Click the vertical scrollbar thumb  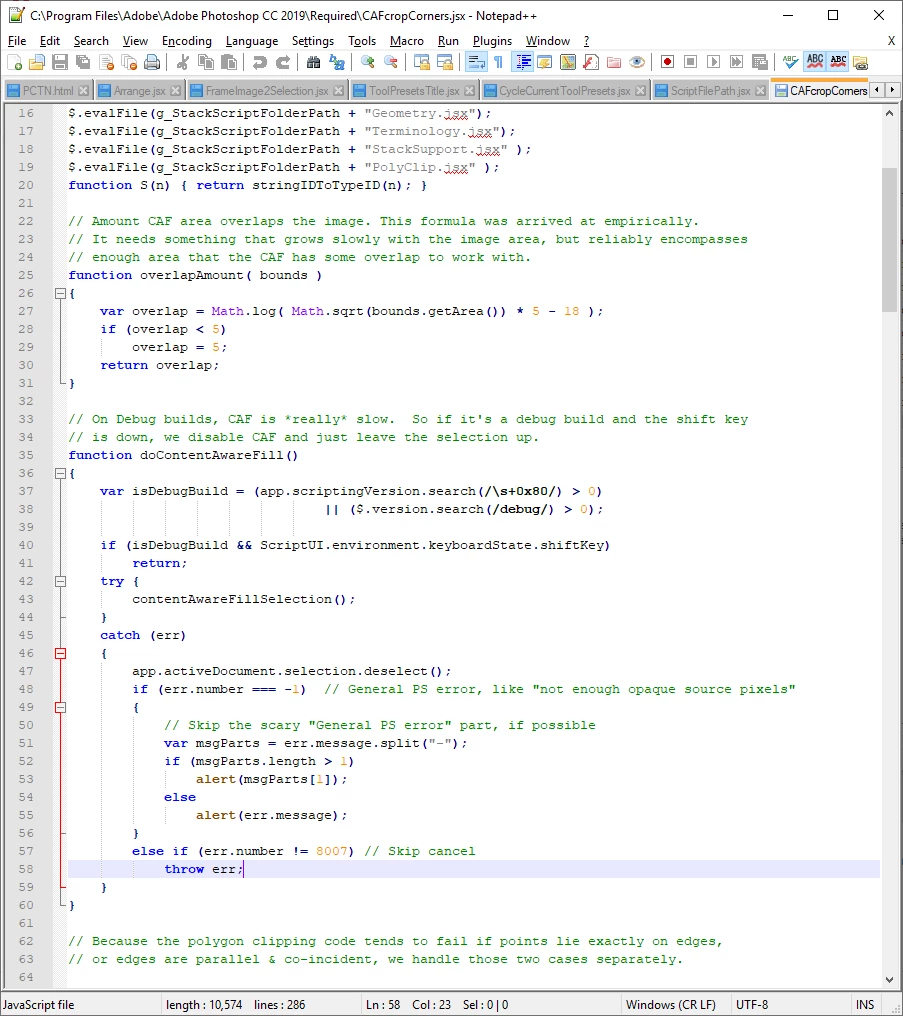889,240
